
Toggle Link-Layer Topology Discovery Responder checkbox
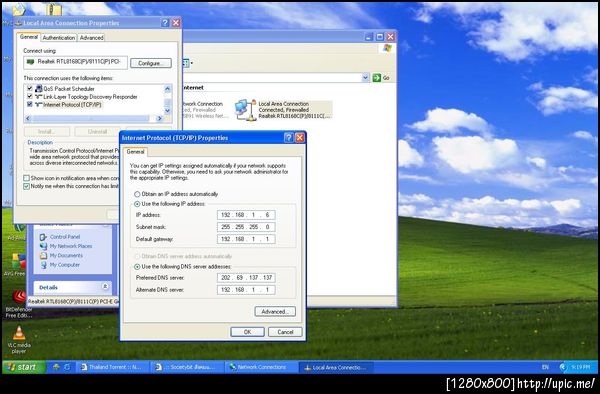[29, 96]
